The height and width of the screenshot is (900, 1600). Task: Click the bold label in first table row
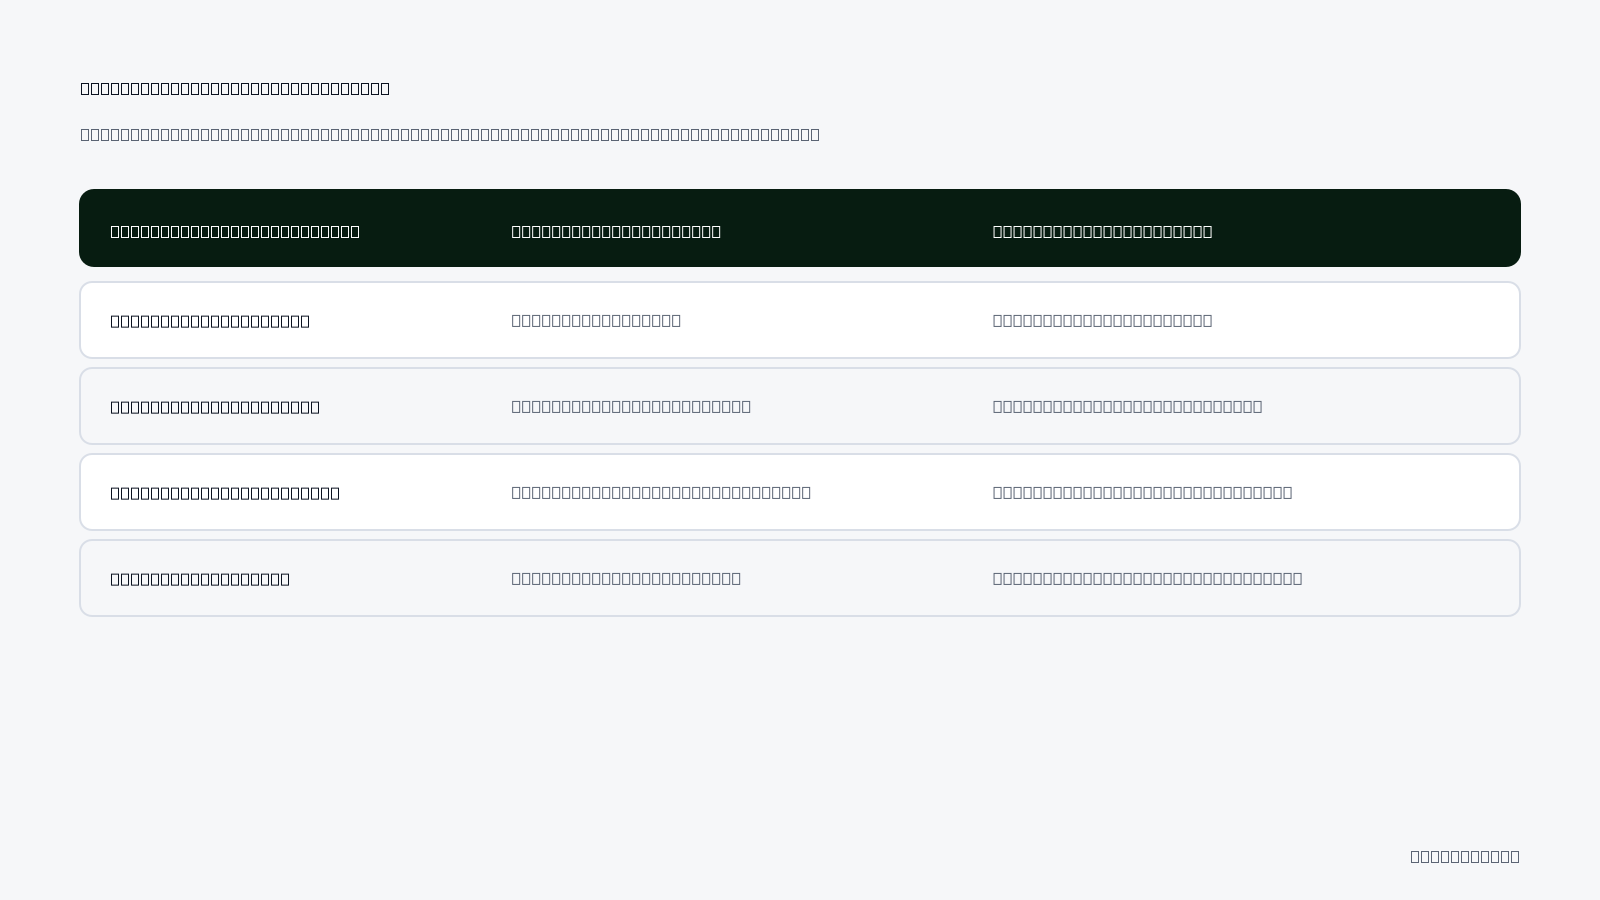click(x=210, y=321)
